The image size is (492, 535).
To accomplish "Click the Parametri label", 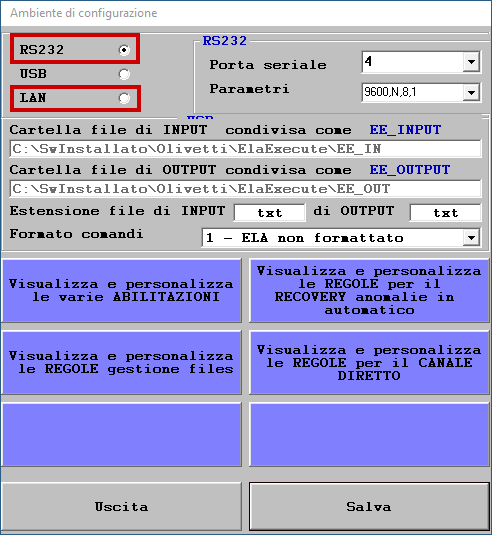I will coord(249,89).
